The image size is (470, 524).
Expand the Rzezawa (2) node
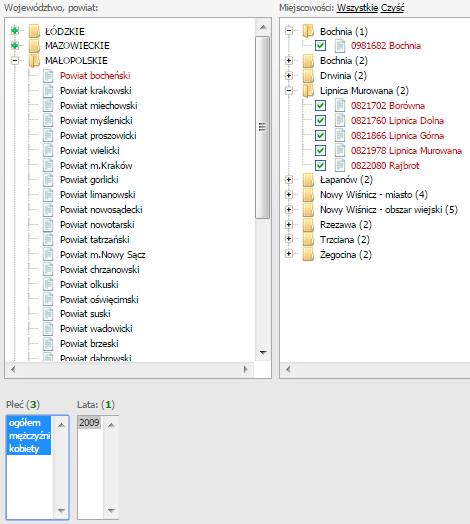289,225
